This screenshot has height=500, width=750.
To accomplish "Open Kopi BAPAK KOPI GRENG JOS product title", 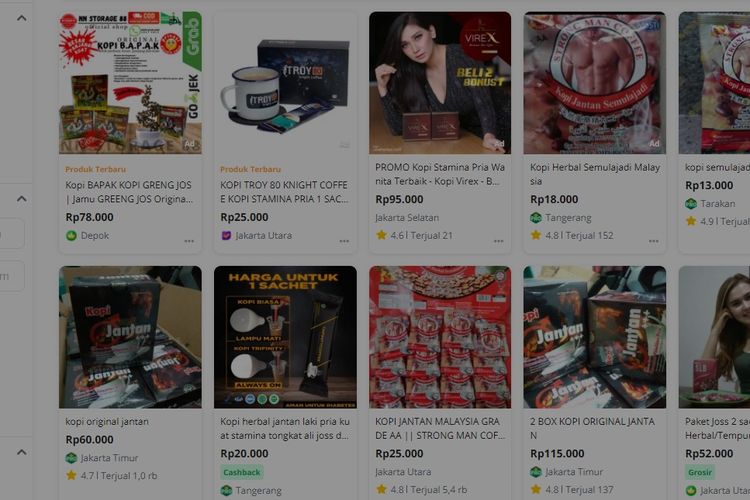I will click(129, 192).
